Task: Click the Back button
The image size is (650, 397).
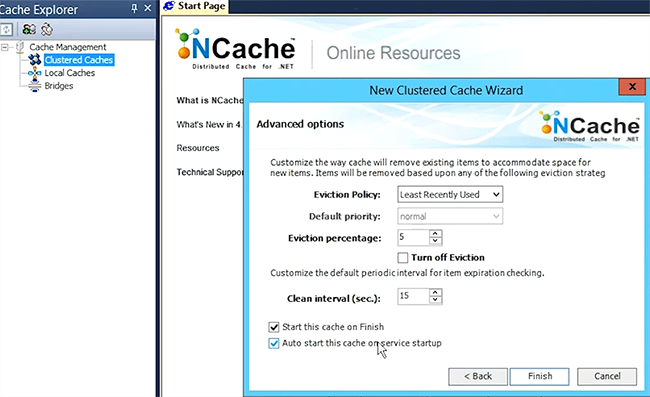Action: click(x=478, y=376)
